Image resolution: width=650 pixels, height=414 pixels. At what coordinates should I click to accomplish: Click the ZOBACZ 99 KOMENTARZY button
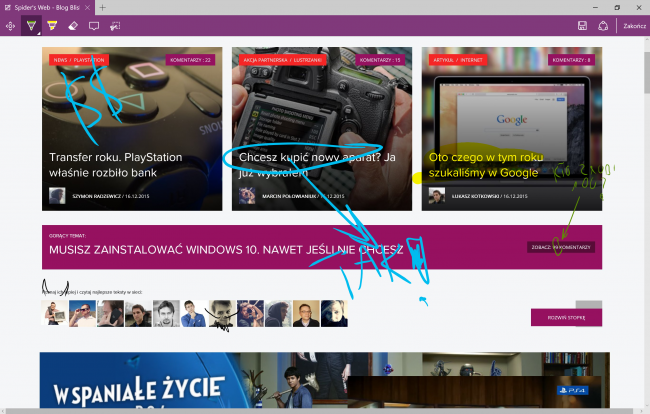(561, 247)
